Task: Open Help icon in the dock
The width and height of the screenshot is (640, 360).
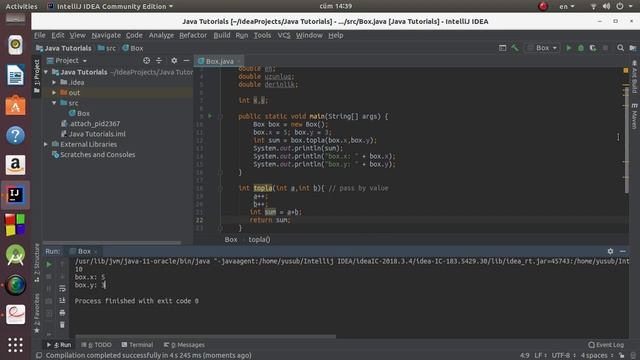Action: point(15,135)
